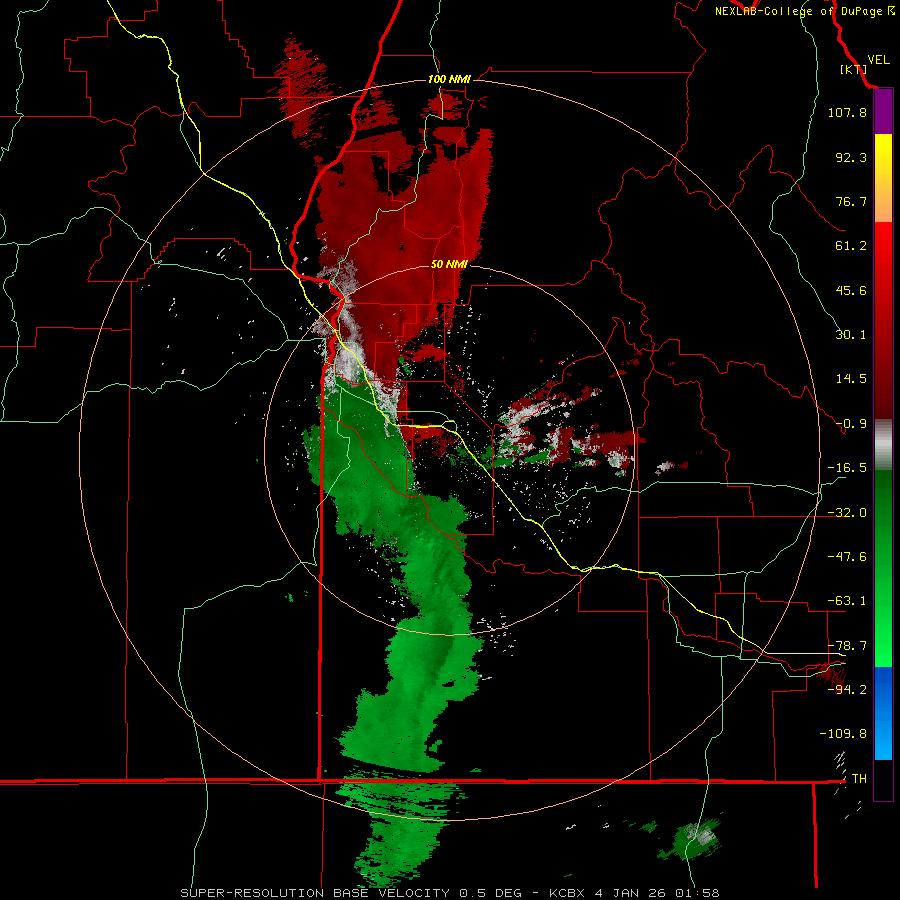Screen dimensions: 900x900
Task: Click the 30.1 velocity scale value
Action: point(851,335)
